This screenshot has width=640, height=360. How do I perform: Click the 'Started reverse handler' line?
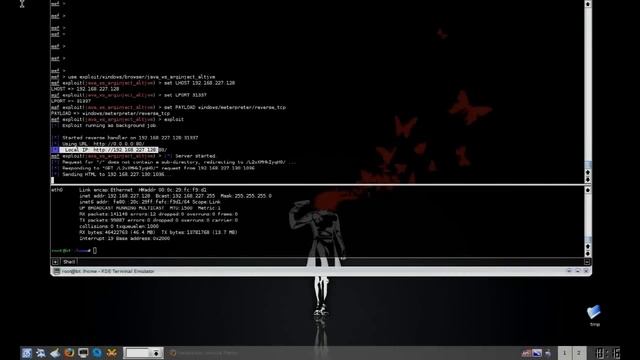124,138
